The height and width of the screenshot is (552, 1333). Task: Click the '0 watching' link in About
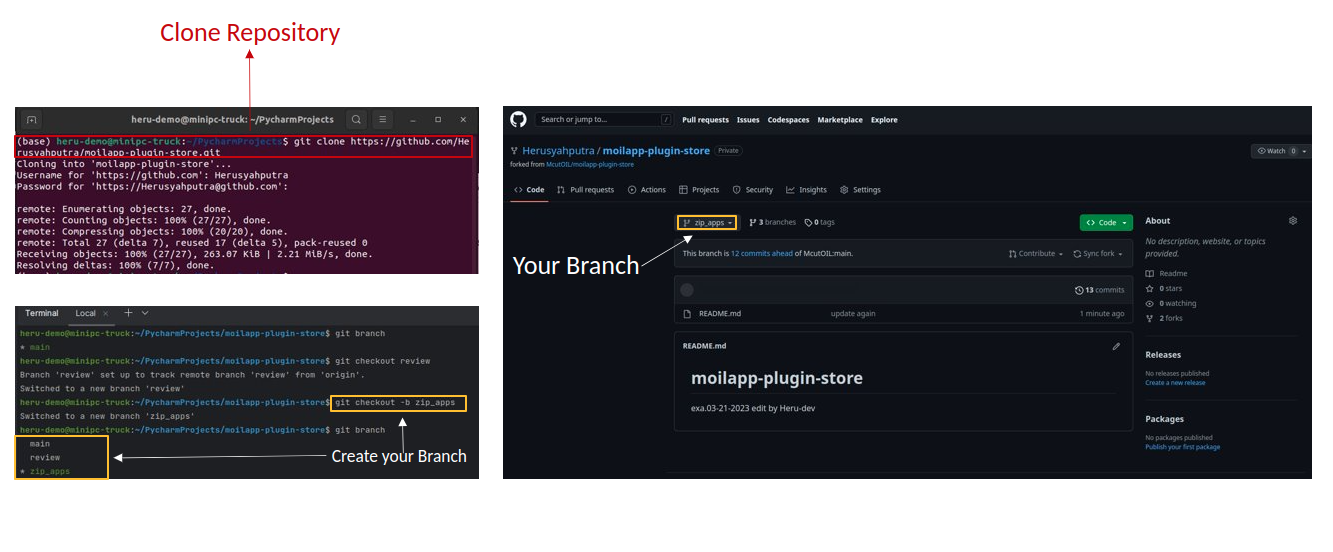(1171, 303)
